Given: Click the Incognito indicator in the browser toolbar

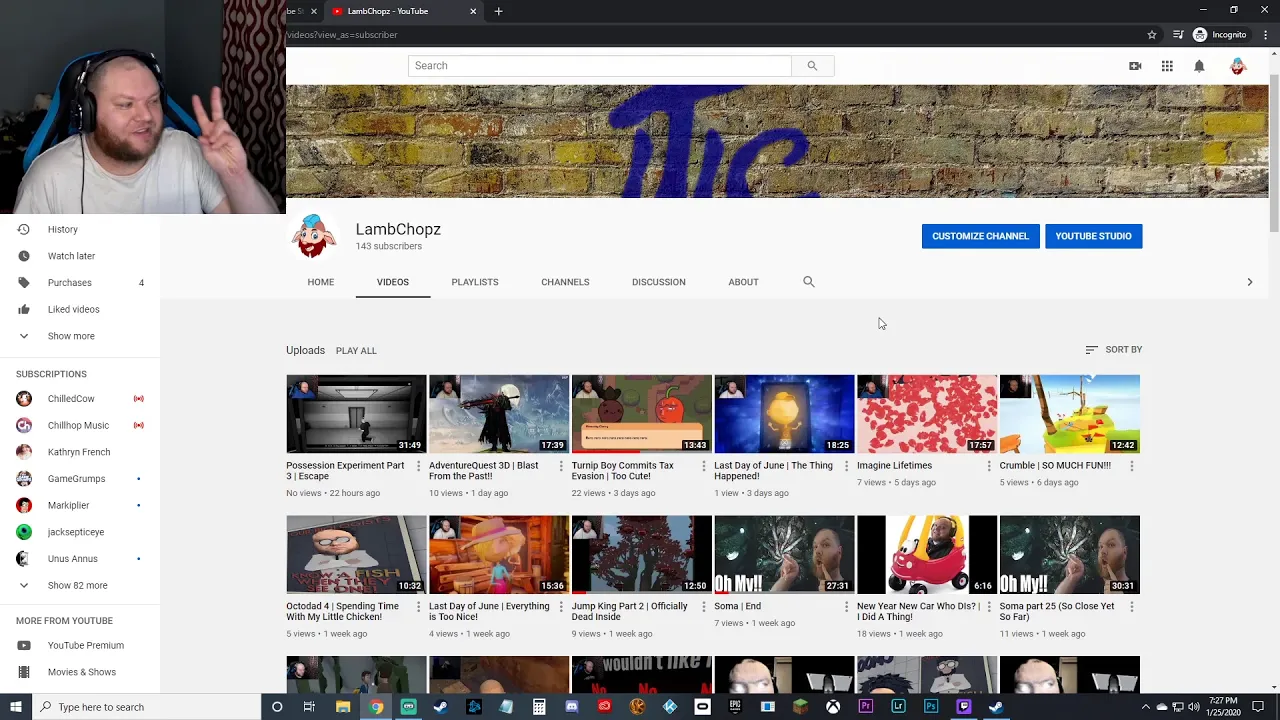Looking at the screenshot, I should pos(1220,35).
